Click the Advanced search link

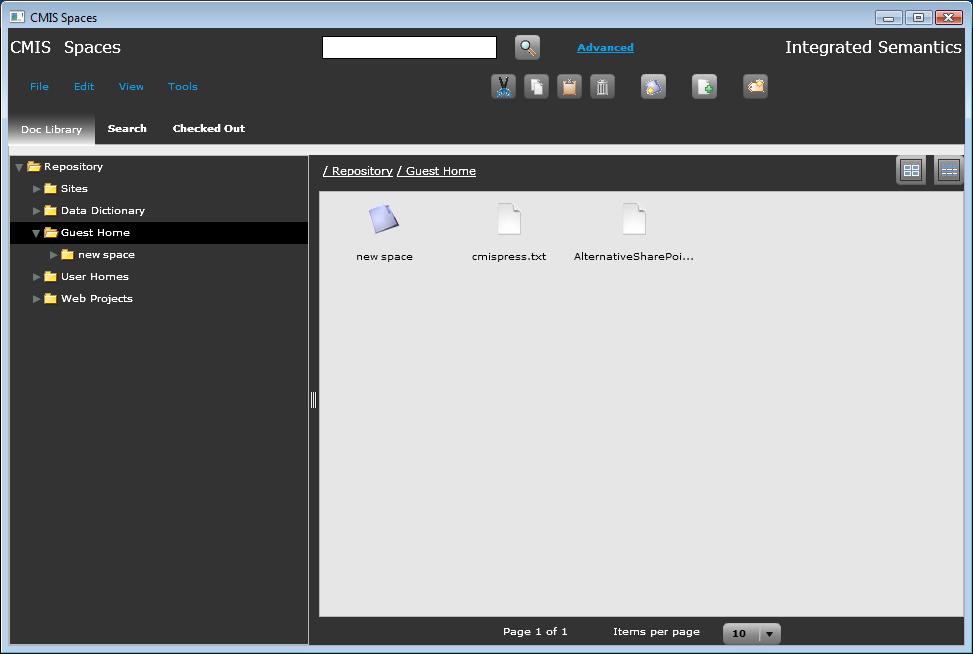605,48
